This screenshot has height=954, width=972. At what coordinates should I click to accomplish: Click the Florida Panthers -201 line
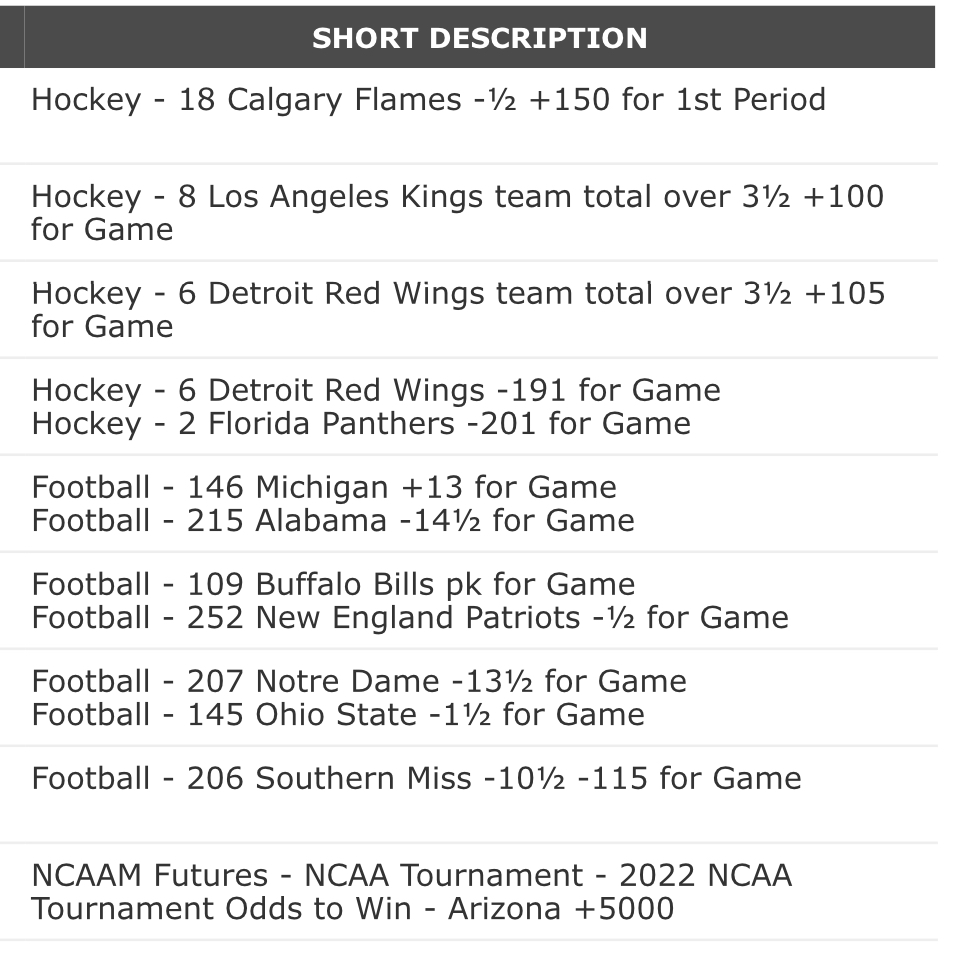(360, 423)
